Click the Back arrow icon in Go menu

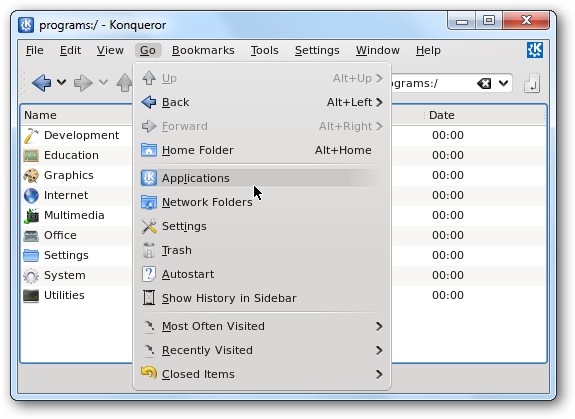149,102
